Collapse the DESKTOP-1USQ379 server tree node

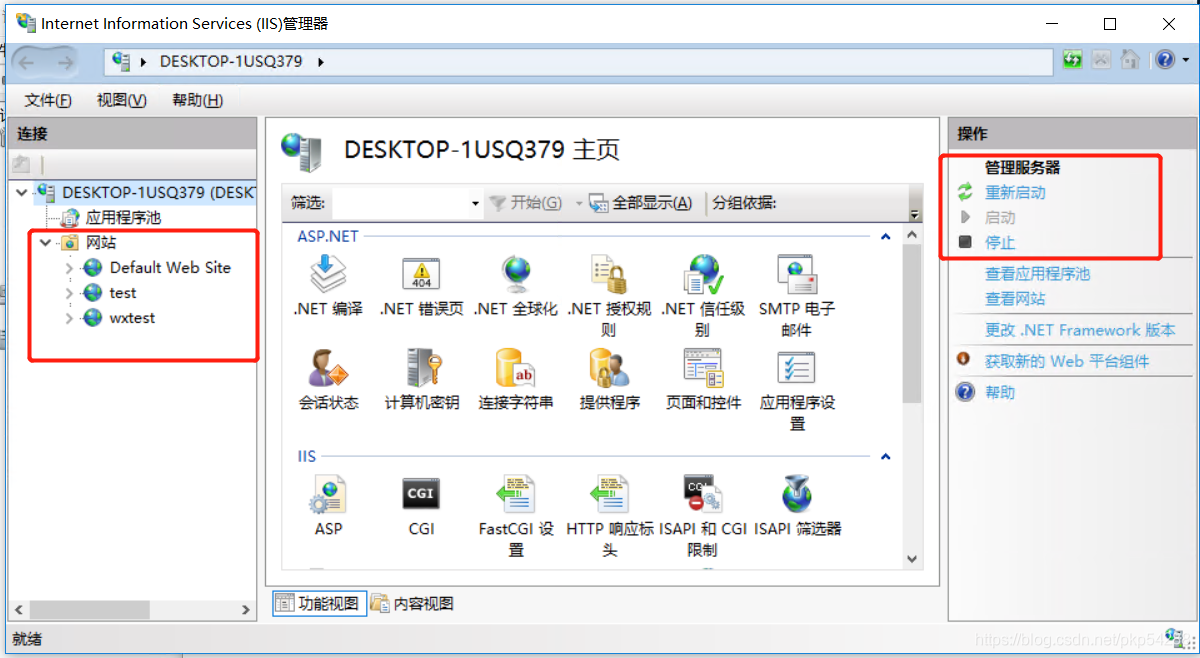tap(23, 192)
